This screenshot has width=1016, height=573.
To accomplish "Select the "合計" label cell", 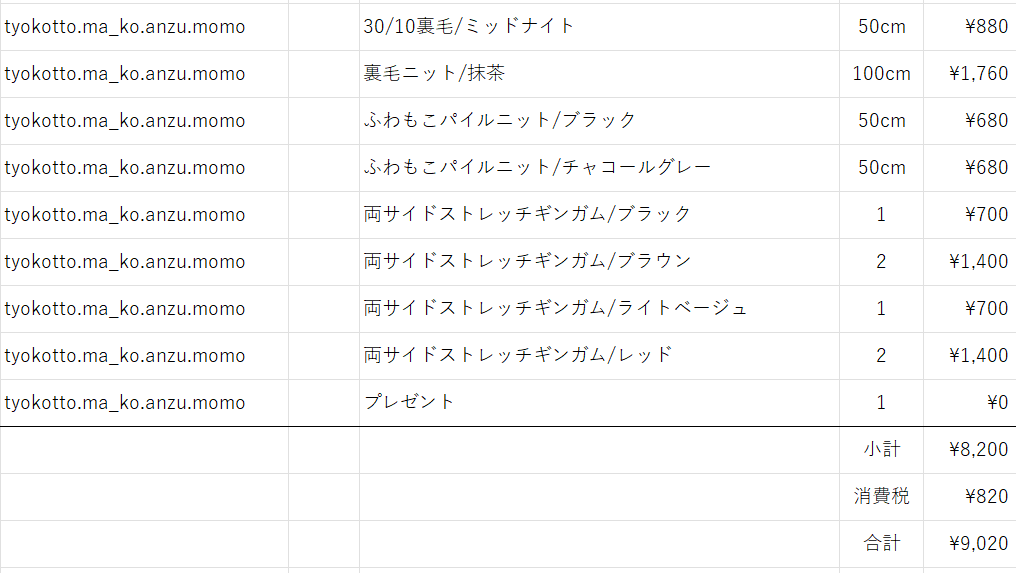I will [x=881, y=544].
